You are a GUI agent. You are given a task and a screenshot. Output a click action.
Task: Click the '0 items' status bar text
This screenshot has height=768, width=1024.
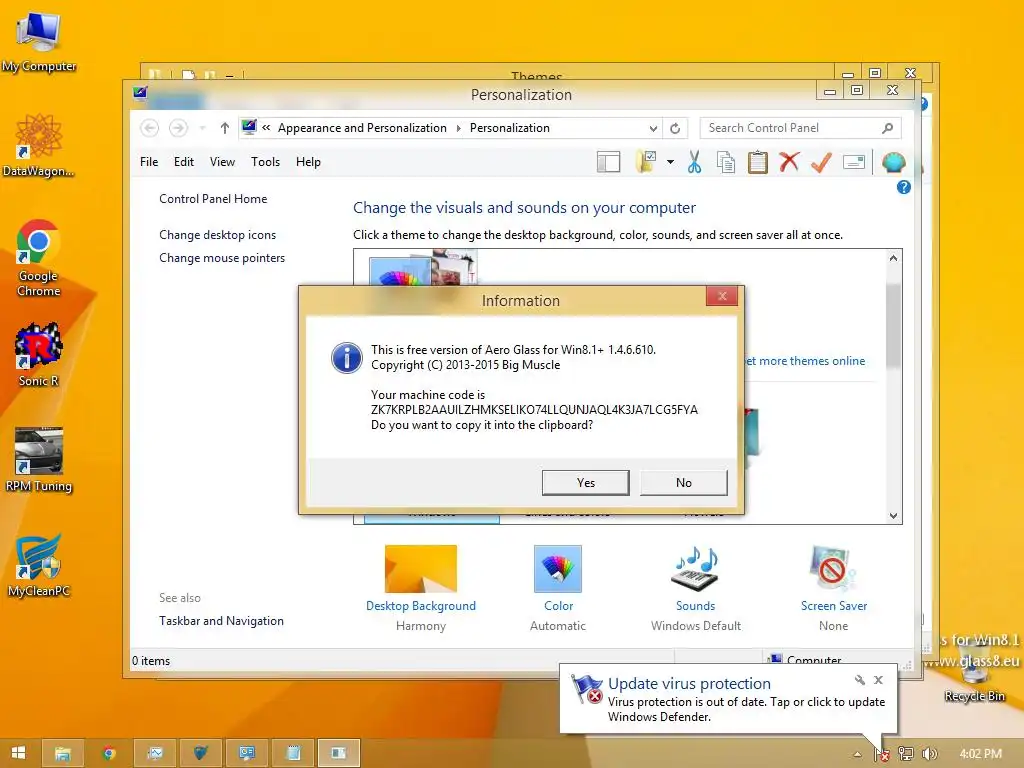pos(151,661)
